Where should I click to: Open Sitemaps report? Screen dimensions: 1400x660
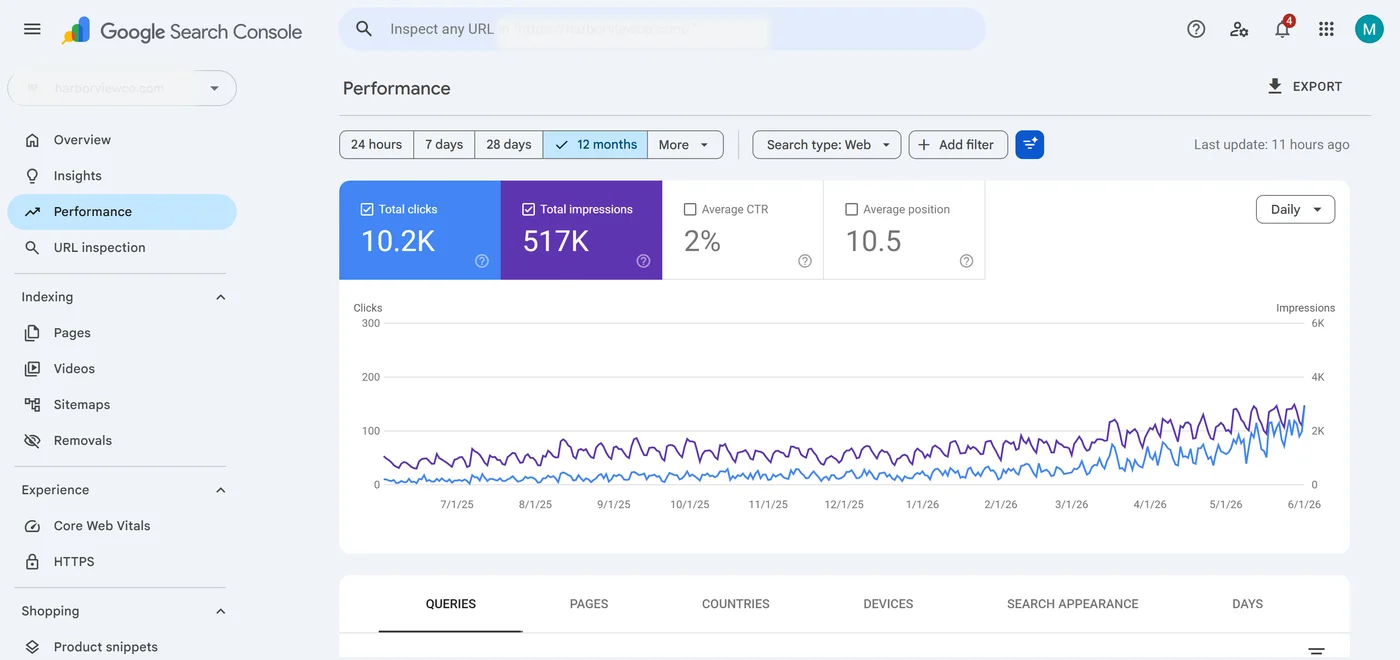coord(122,405)
